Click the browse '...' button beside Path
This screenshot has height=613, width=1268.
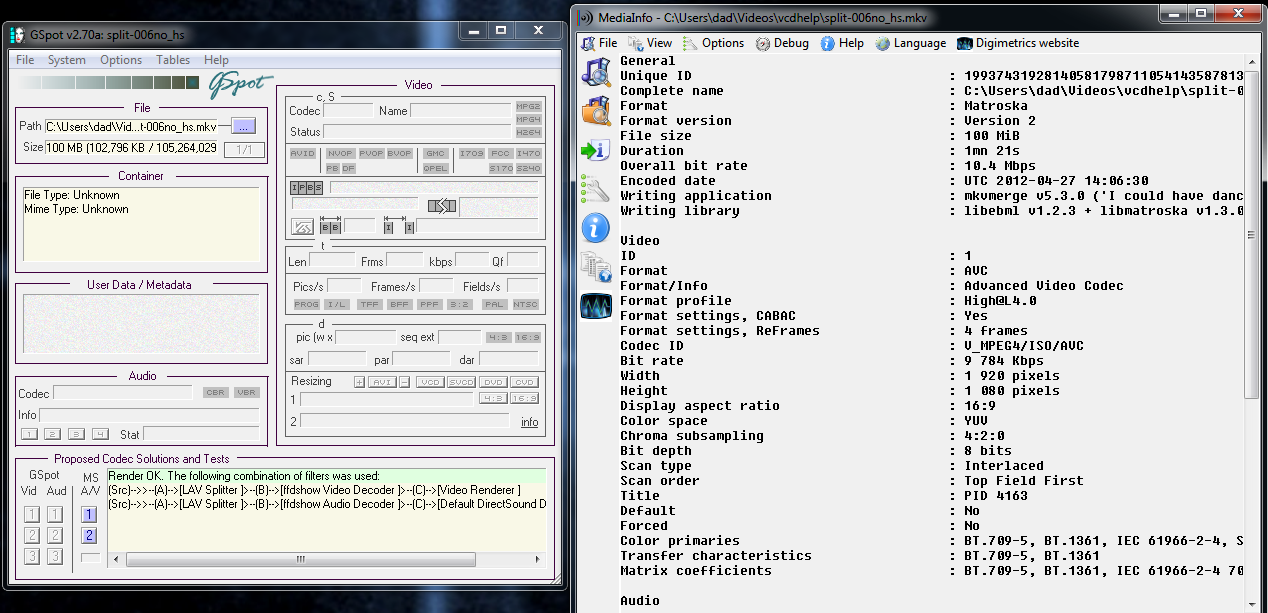pyautogui.click(x=244, y=126)
